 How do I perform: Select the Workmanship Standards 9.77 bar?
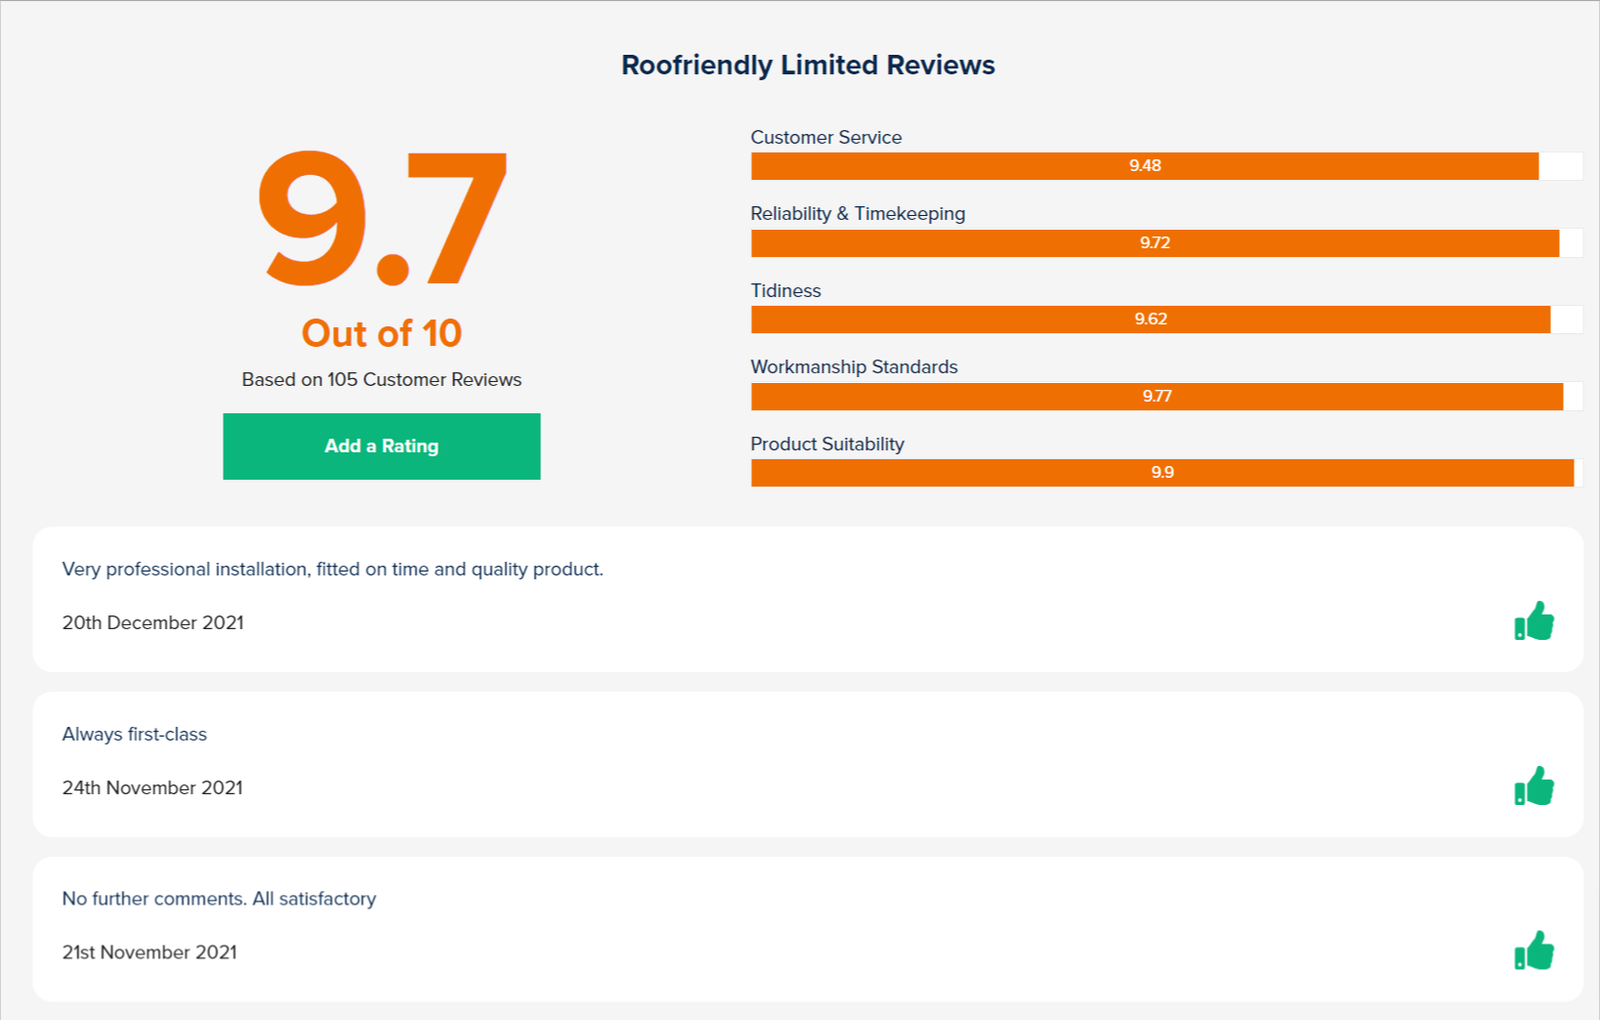1156,396
